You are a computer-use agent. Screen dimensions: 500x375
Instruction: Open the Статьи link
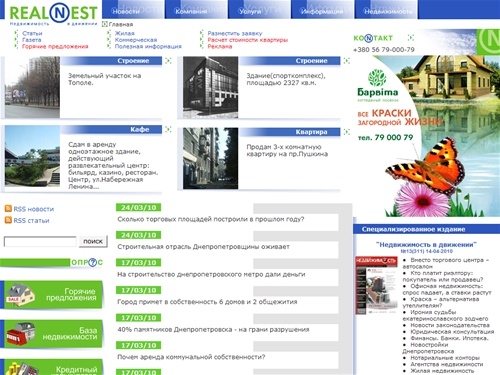click(32, 33)
